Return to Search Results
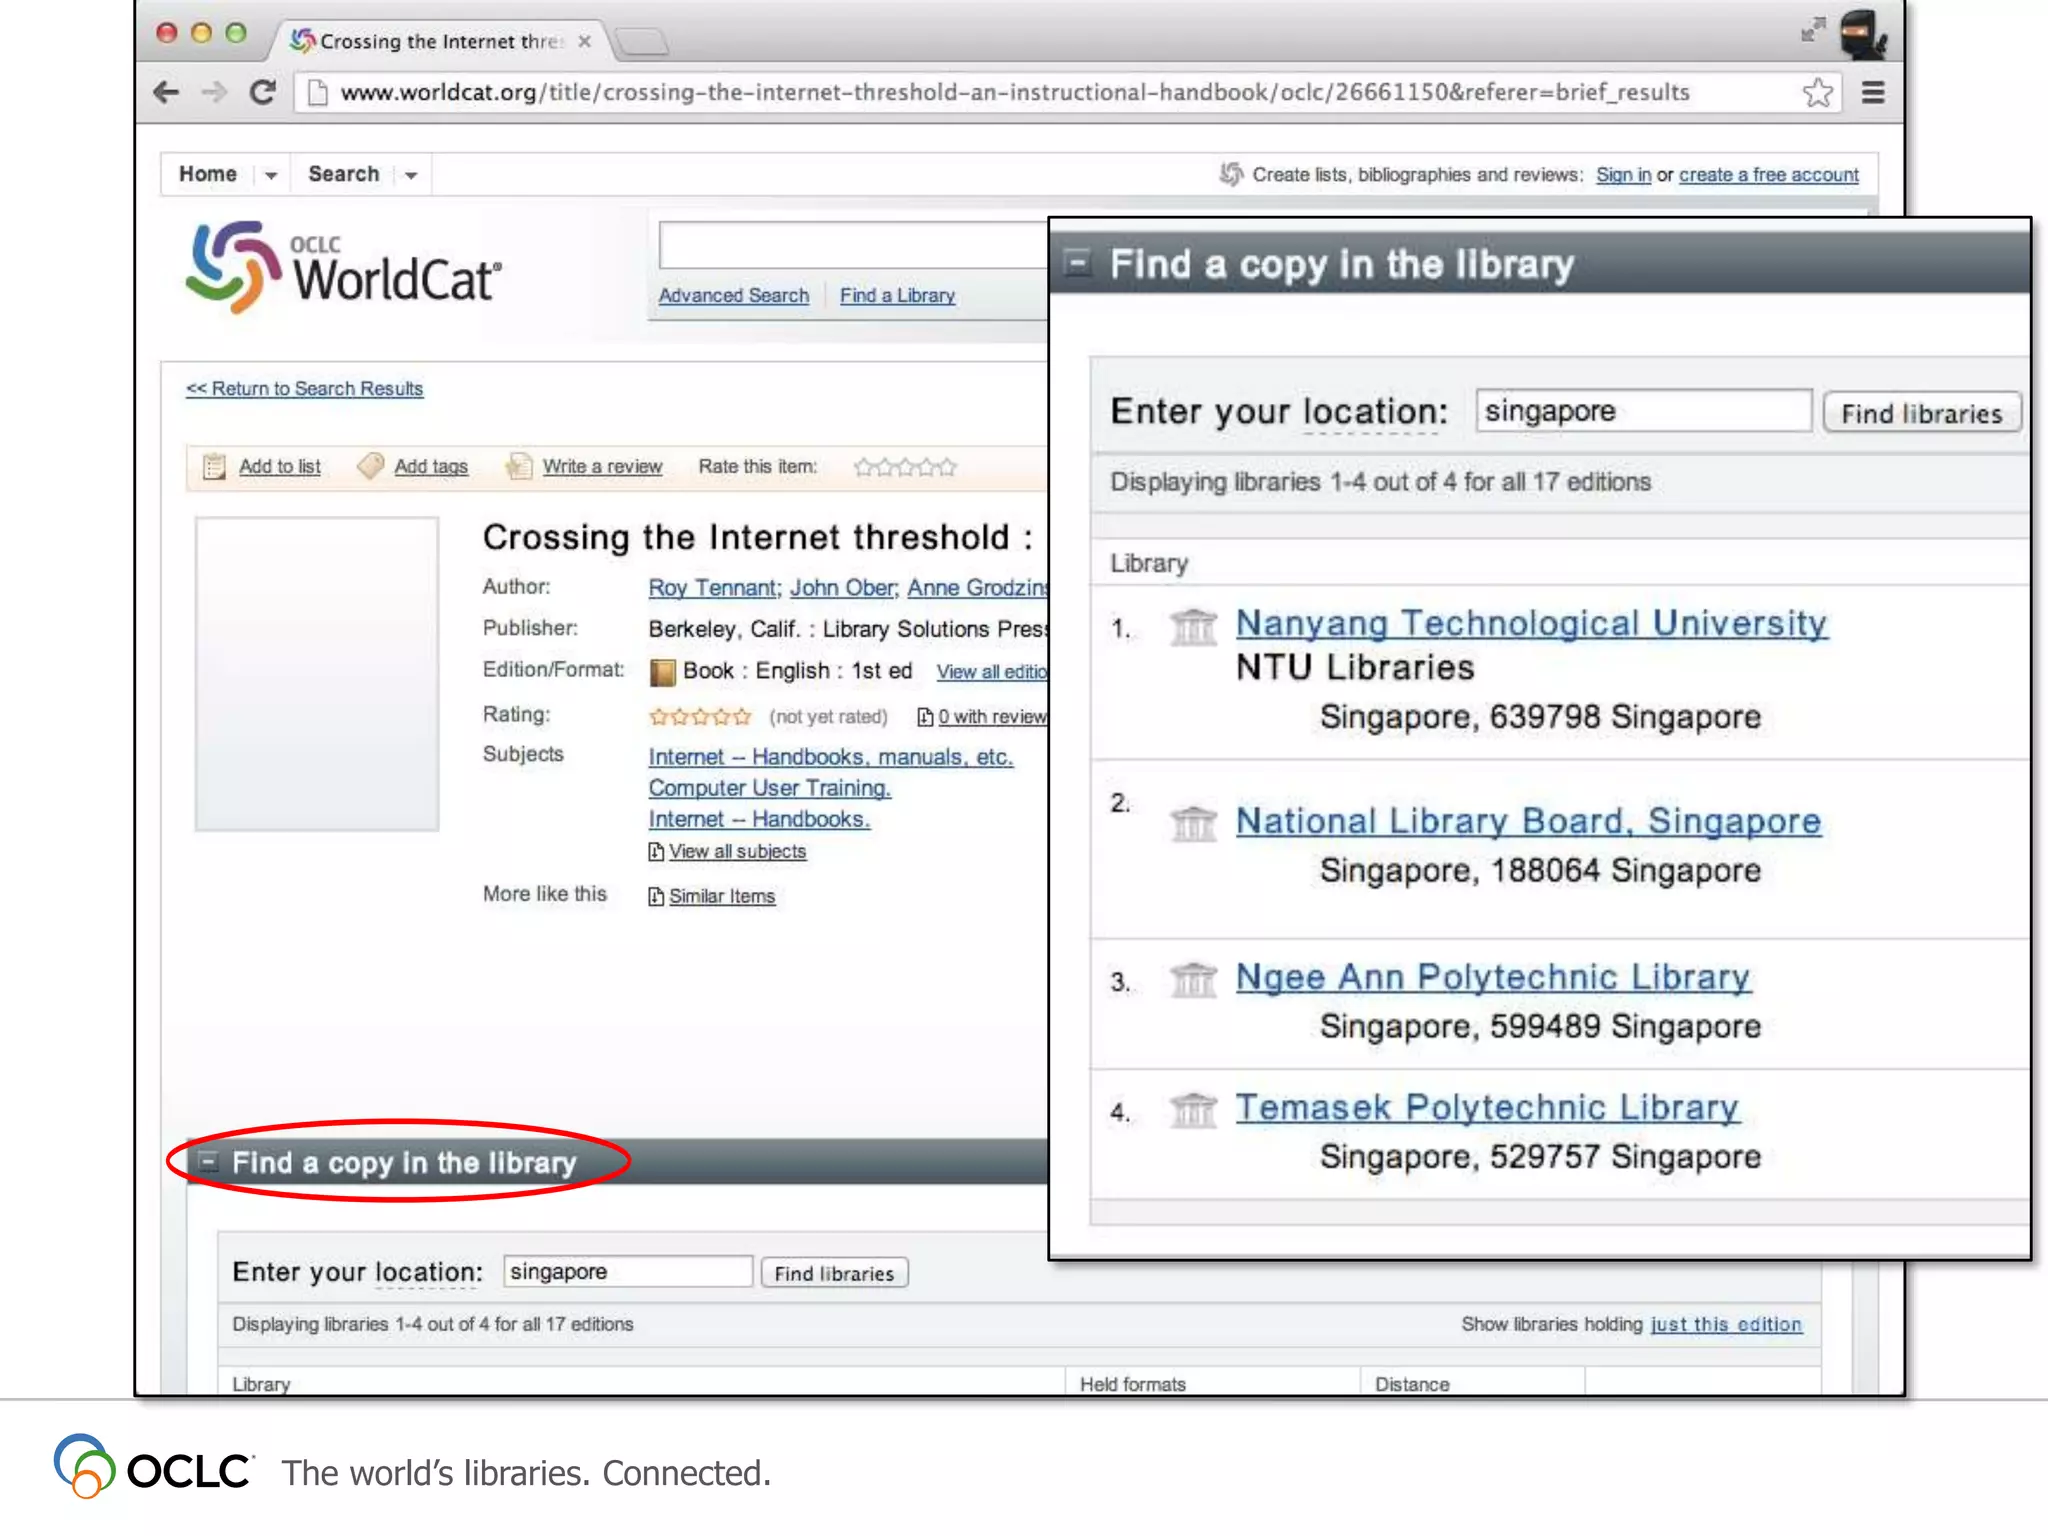 (304, 389)
